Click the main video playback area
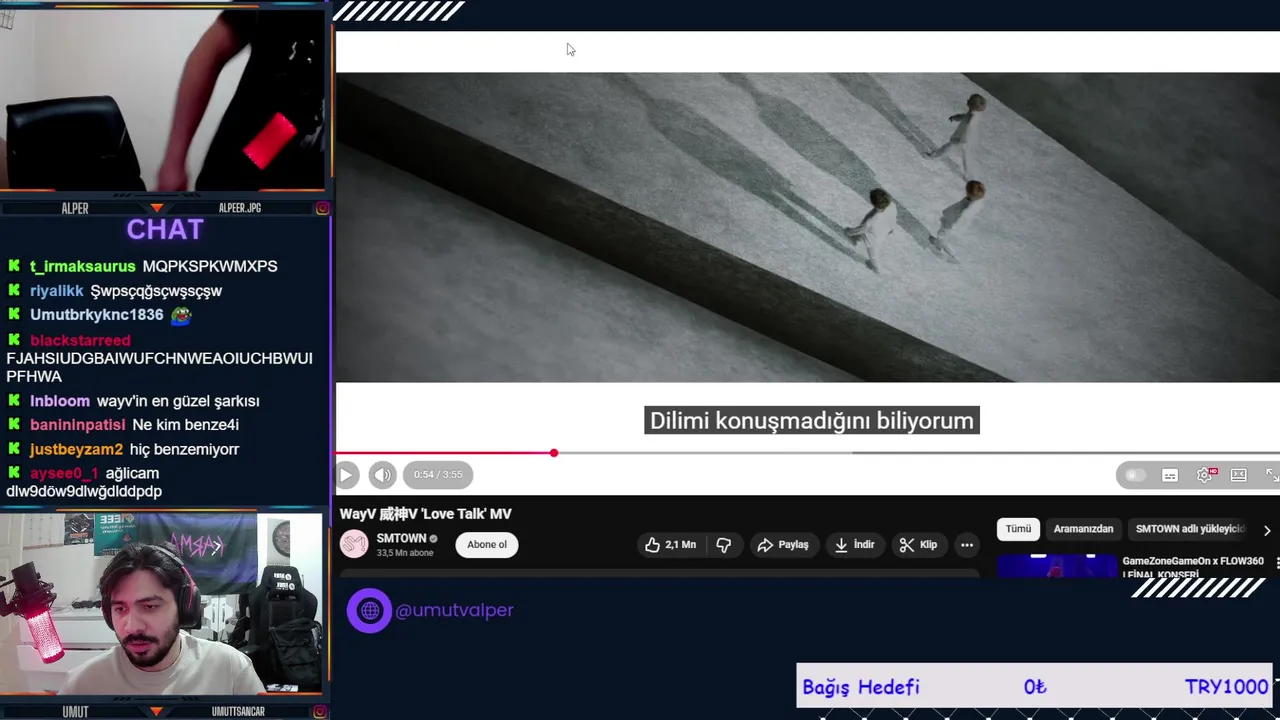1280x720 pixels. pos(807,227)
